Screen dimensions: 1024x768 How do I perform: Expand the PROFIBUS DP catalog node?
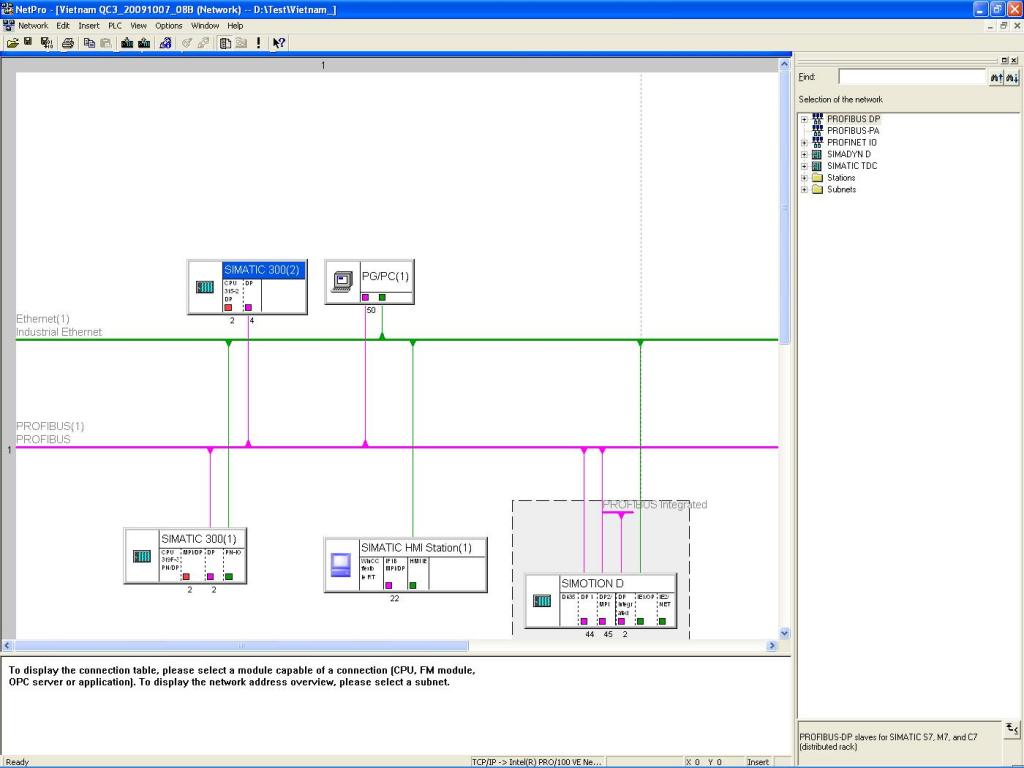805,120
